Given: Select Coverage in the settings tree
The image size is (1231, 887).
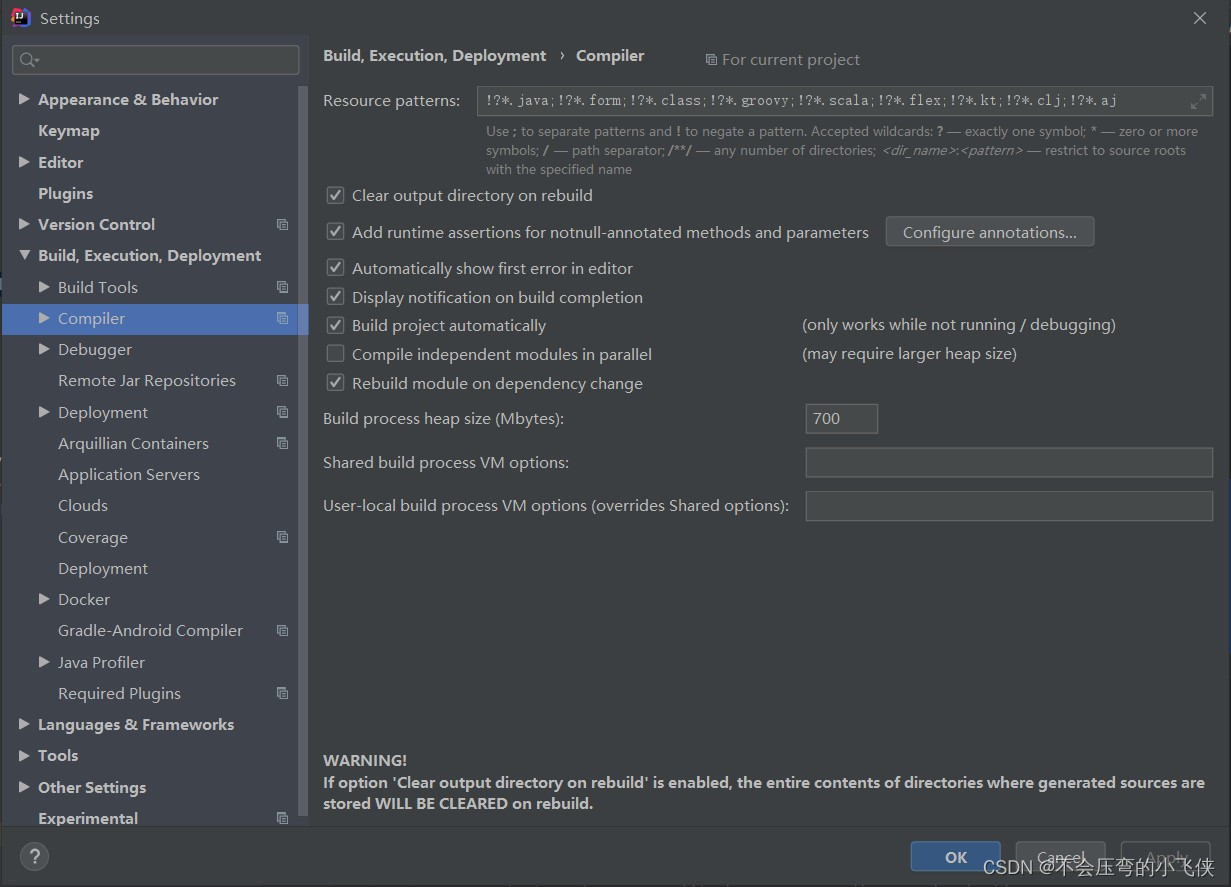Looking at the screenshot, I should point(93,538).
